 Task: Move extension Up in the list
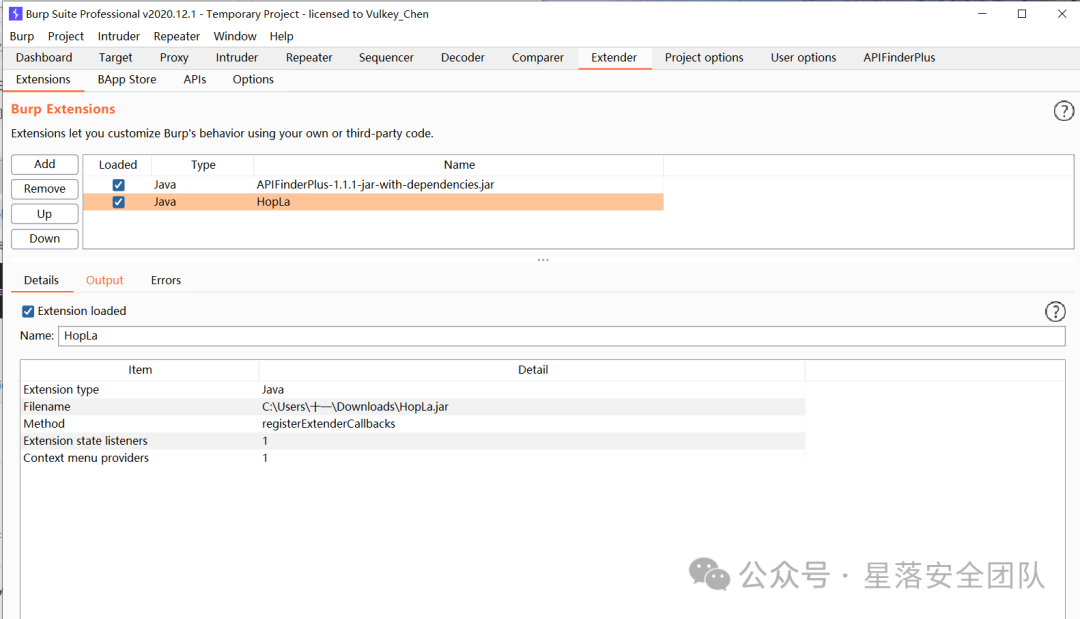click(45, 214)
